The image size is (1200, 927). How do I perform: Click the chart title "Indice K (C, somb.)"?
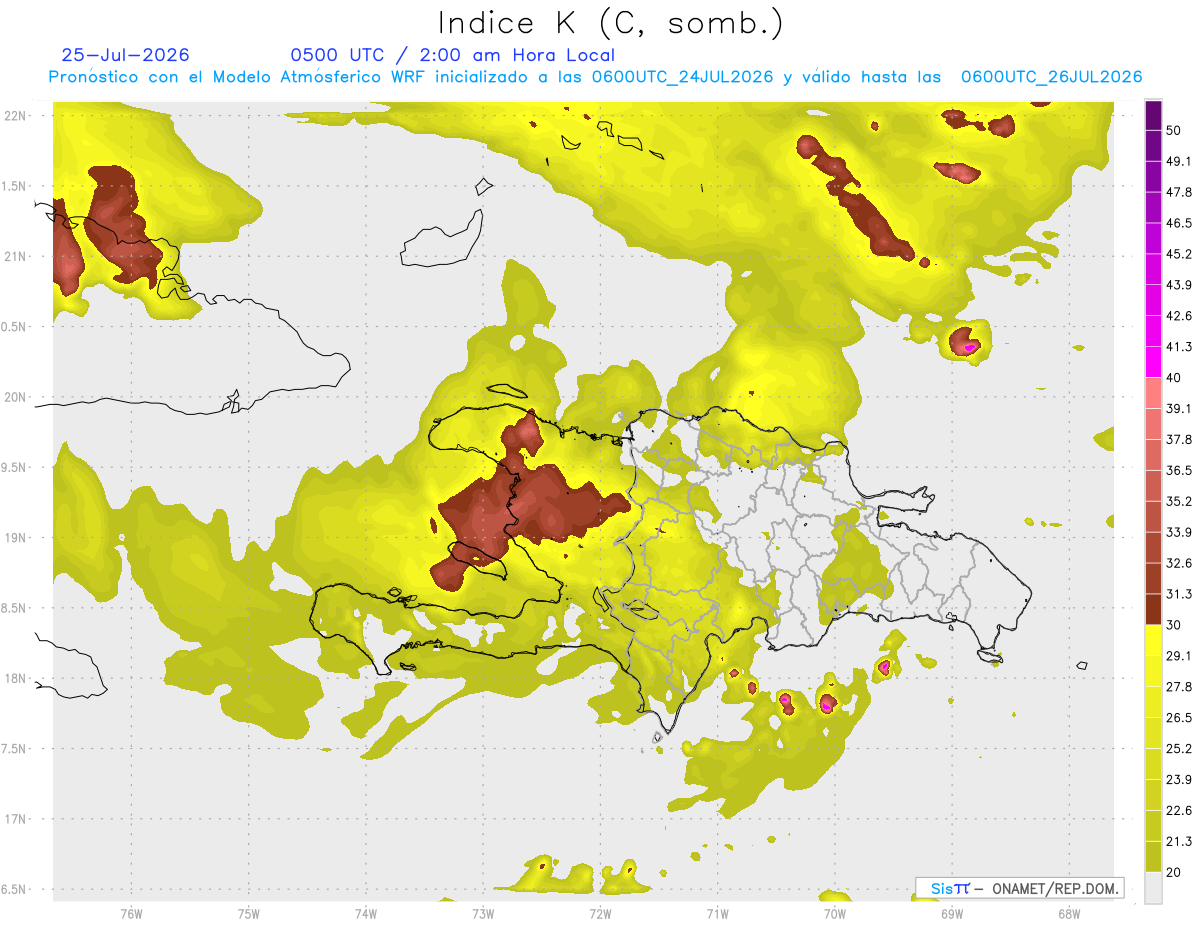pos(611,24)
